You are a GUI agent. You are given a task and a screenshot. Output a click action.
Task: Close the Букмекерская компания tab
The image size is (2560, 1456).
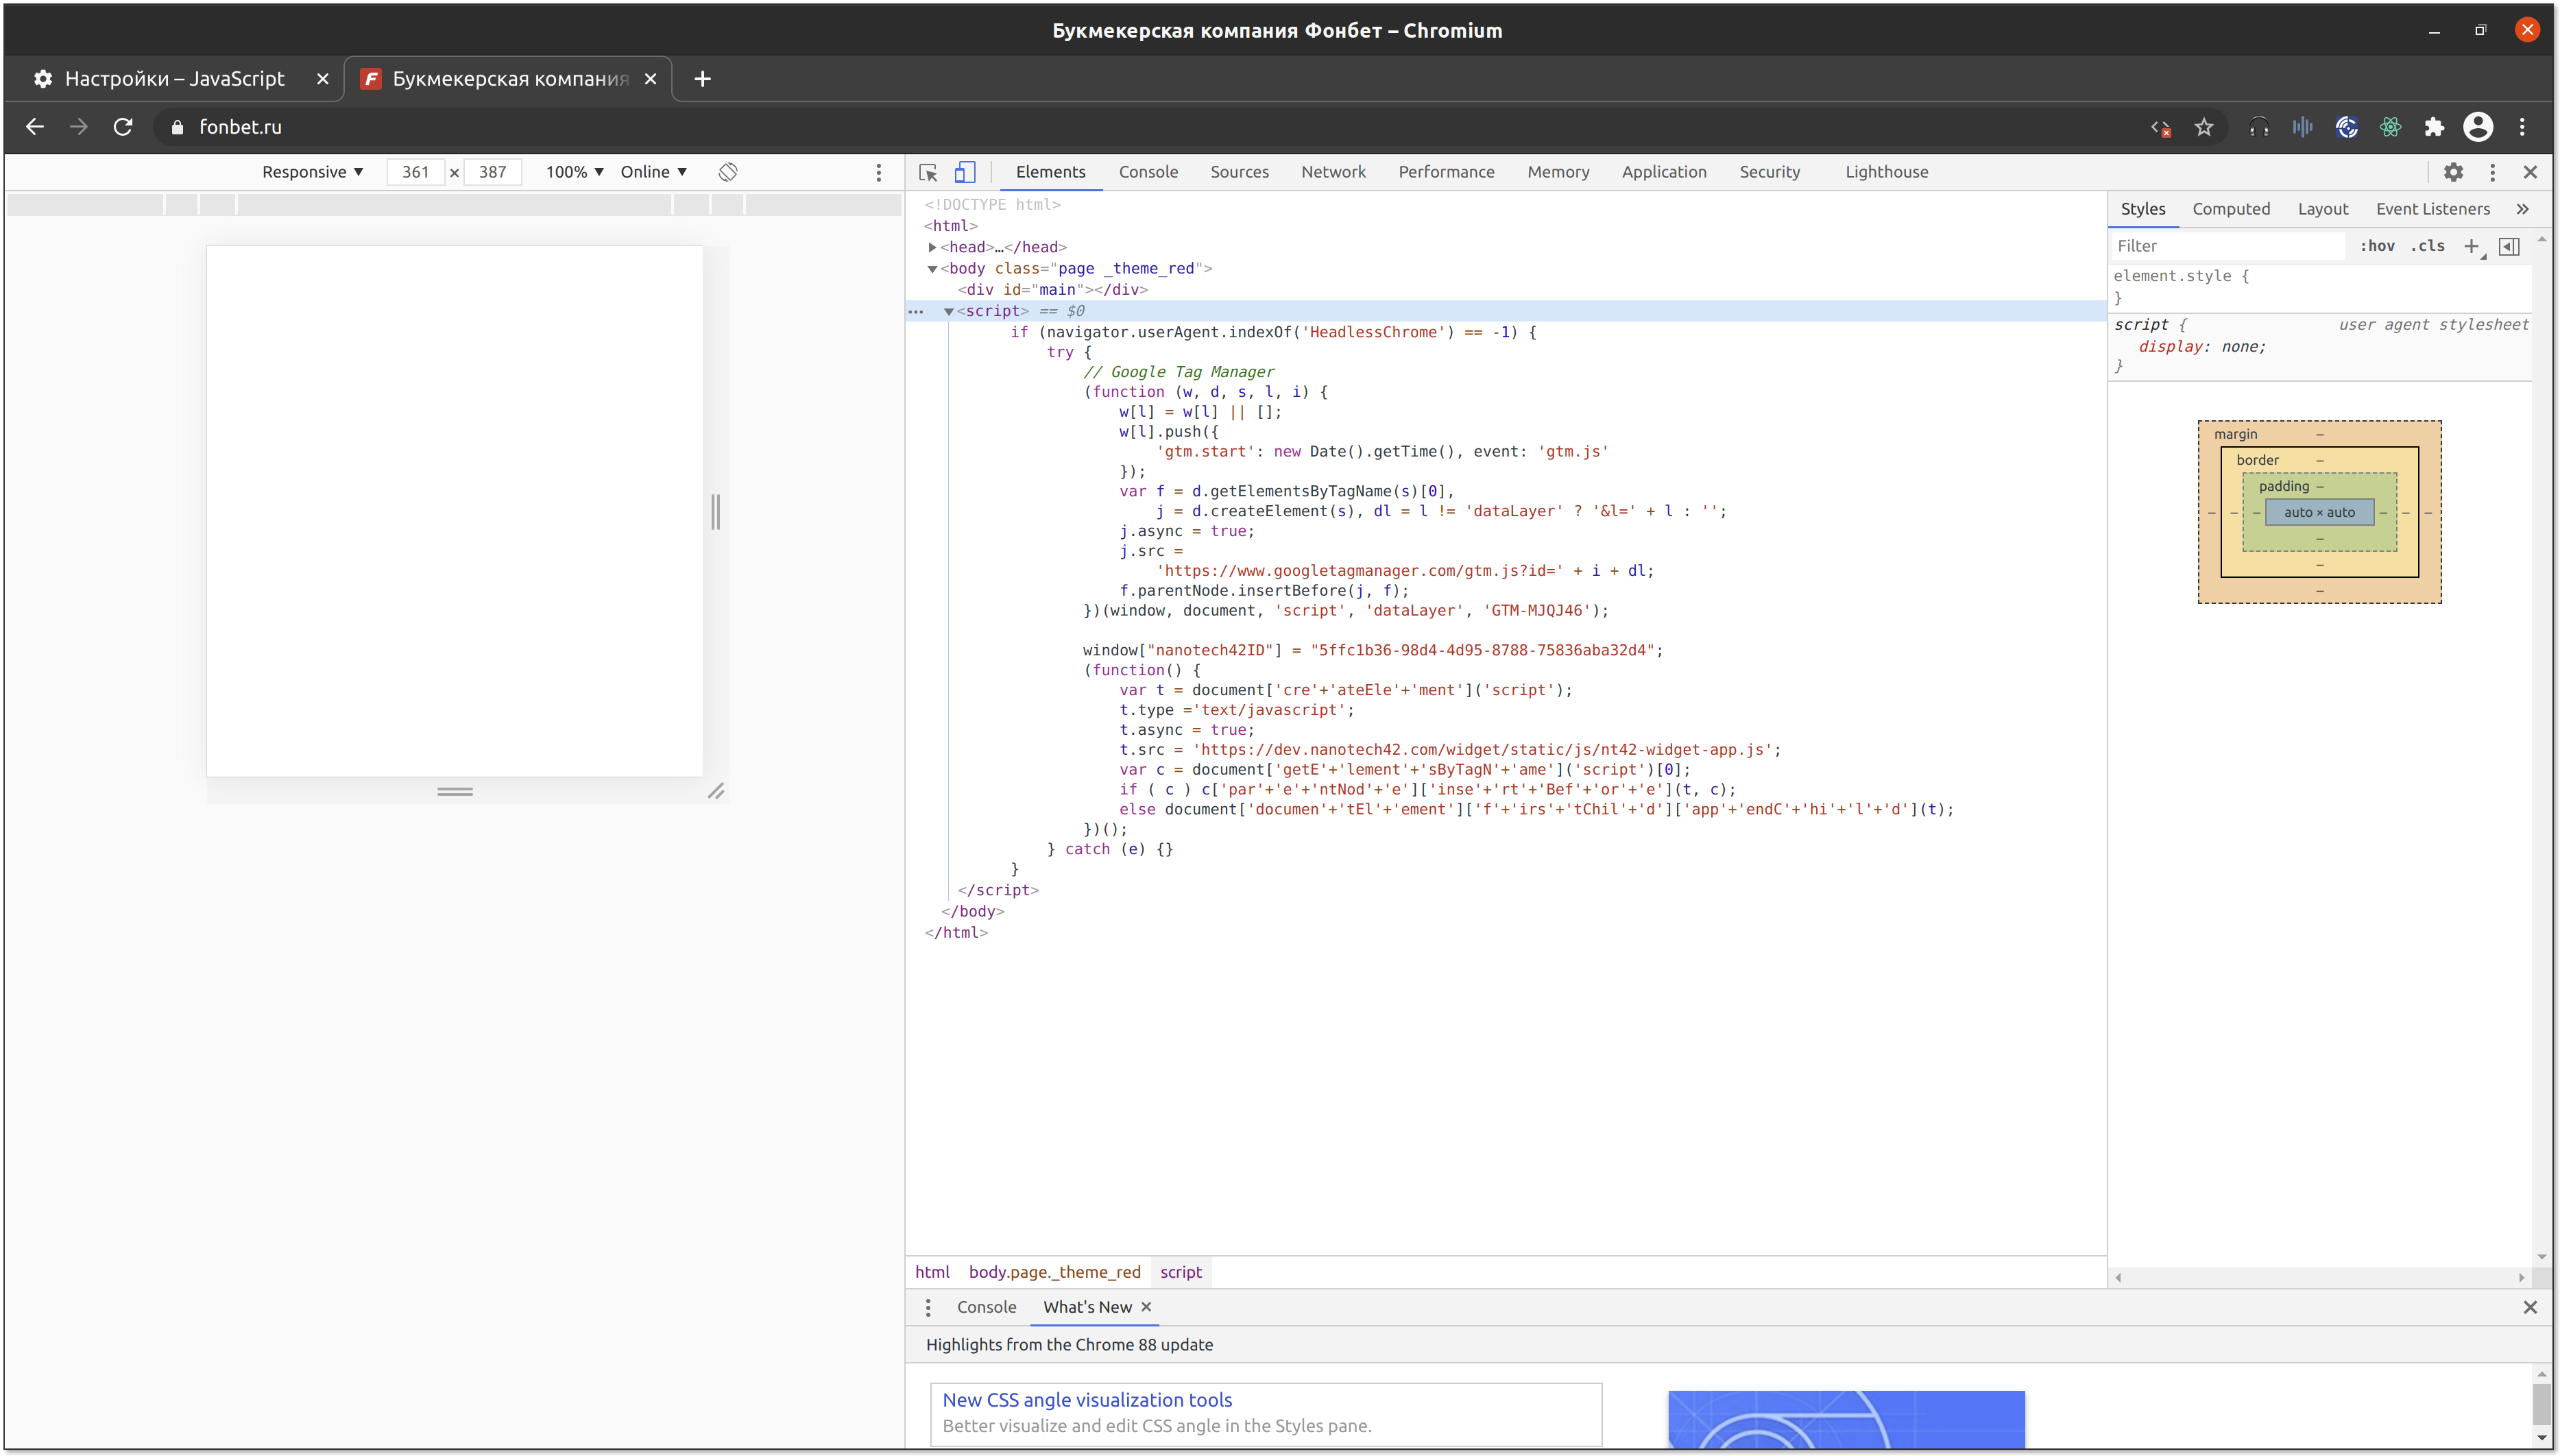click(650, 79)
